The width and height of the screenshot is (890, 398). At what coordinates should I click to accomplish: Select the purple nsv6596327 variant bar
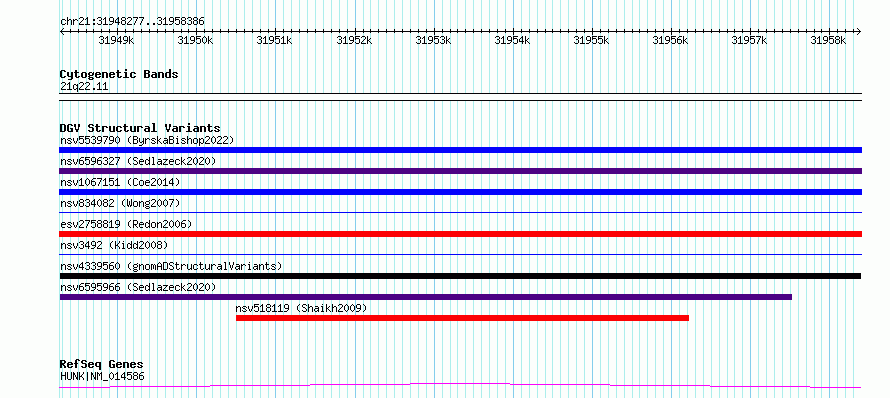point(460,171)
